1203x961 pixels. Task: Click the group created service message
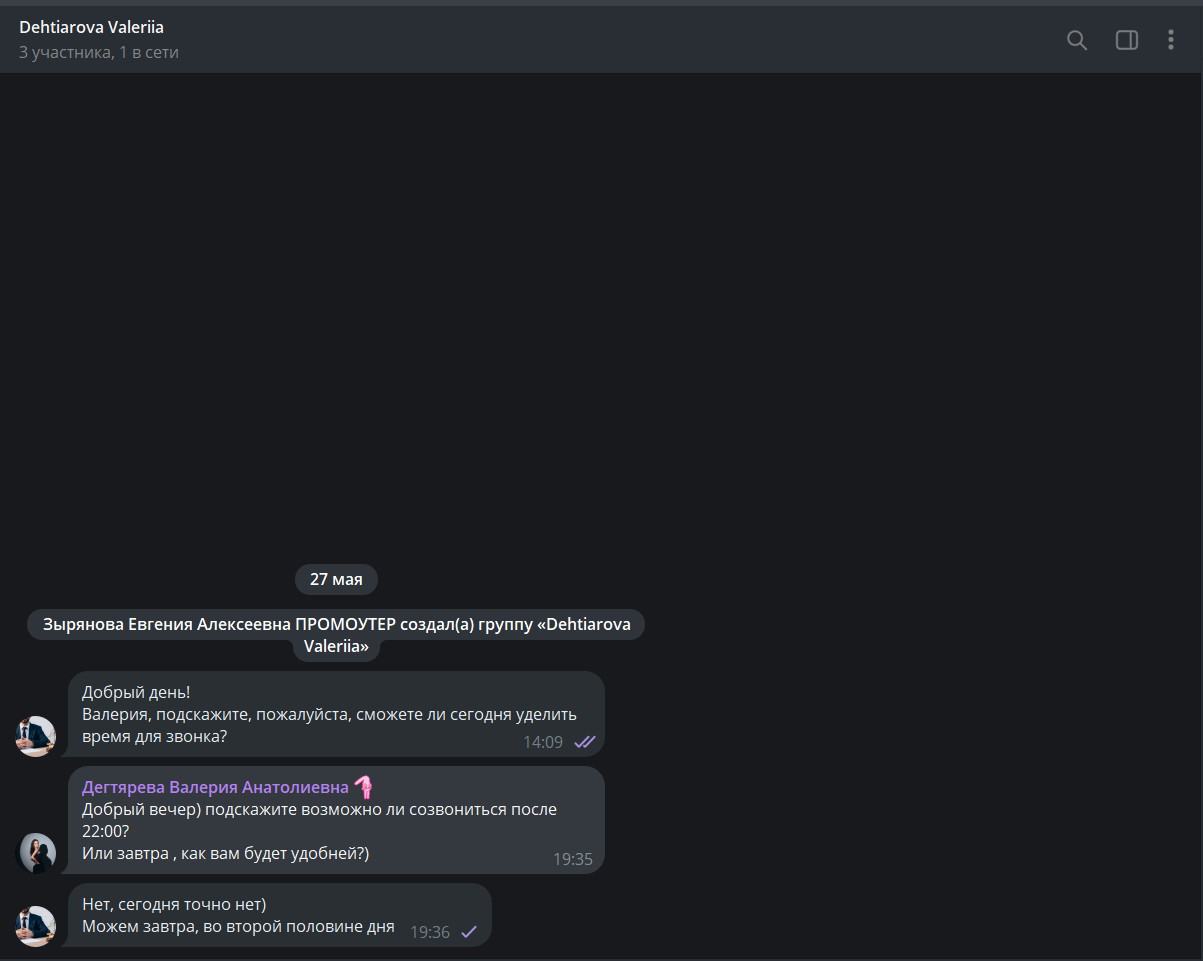click(336, 635)
